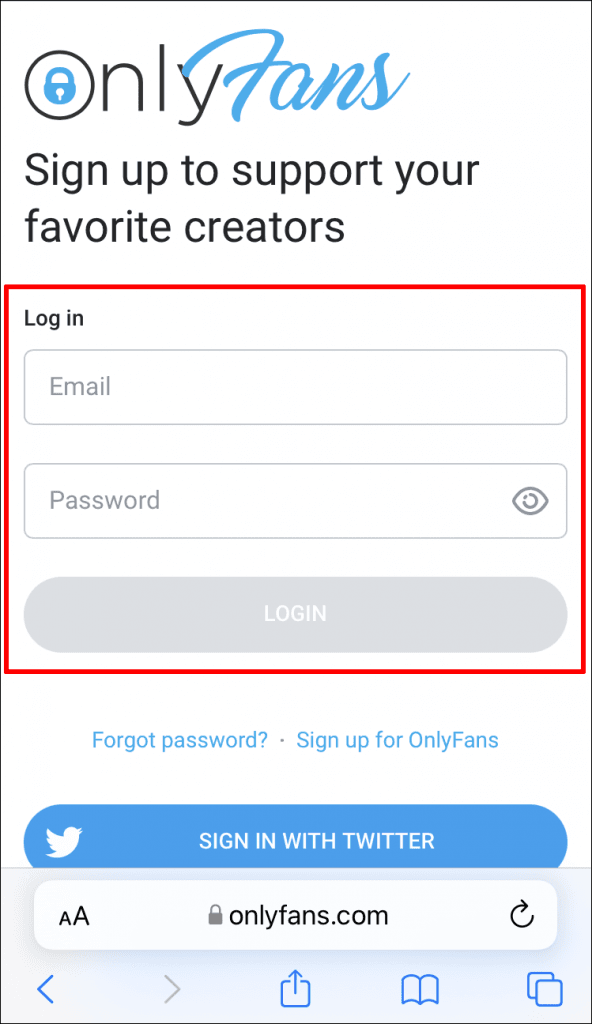Viewport: 592px width, 1024px height.
Task: Click the forward navigation arrow
Action: click(172, 989)
